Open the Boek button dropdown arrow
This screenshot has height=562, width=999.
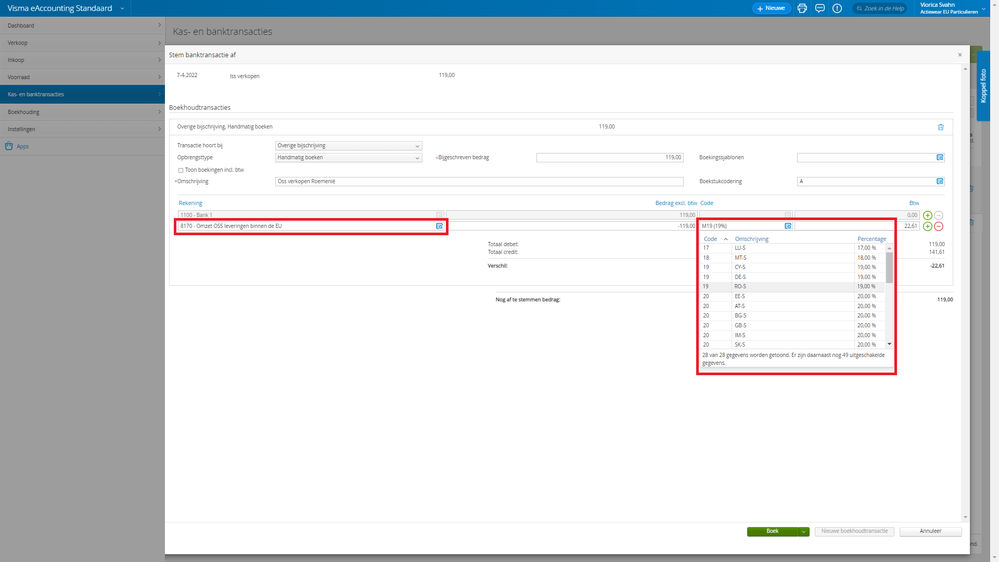803,531
